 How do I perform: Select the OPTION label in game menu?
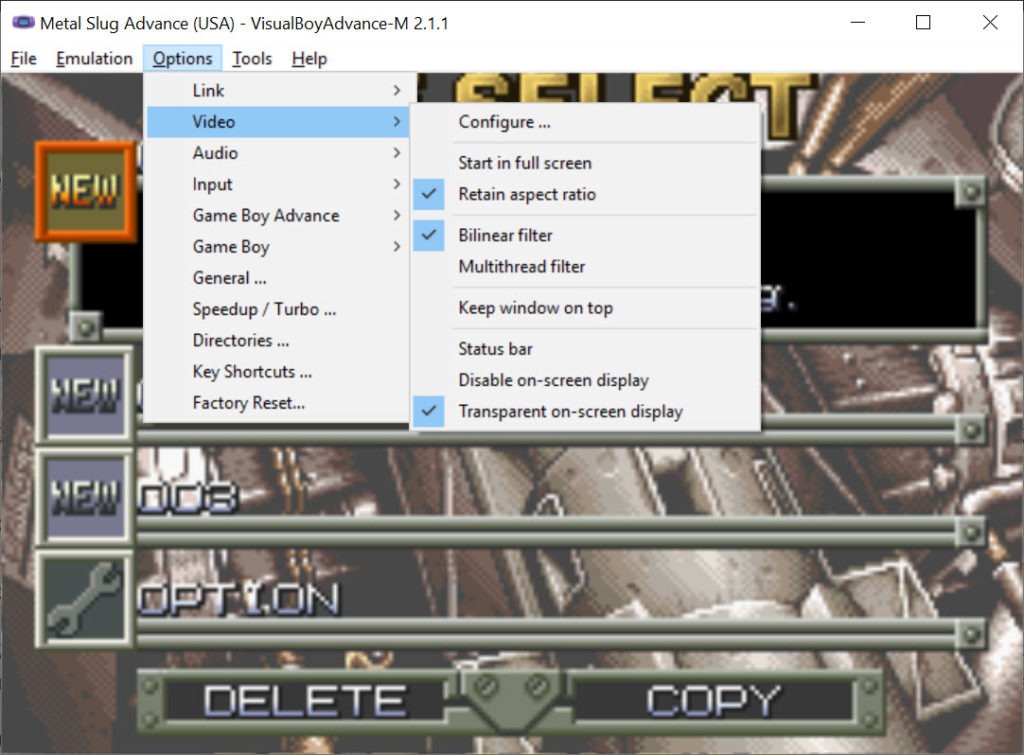click(239, 599)
